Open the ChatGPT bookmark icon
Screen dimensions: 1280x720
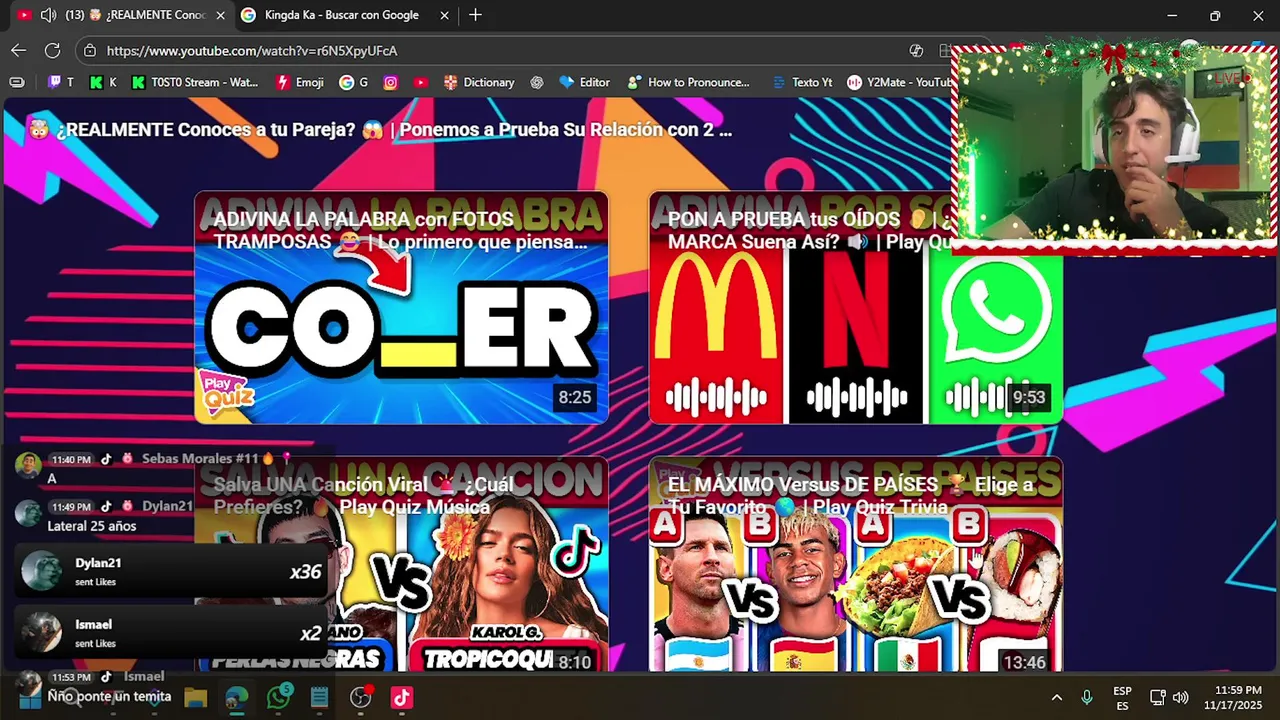coord(537,82)
